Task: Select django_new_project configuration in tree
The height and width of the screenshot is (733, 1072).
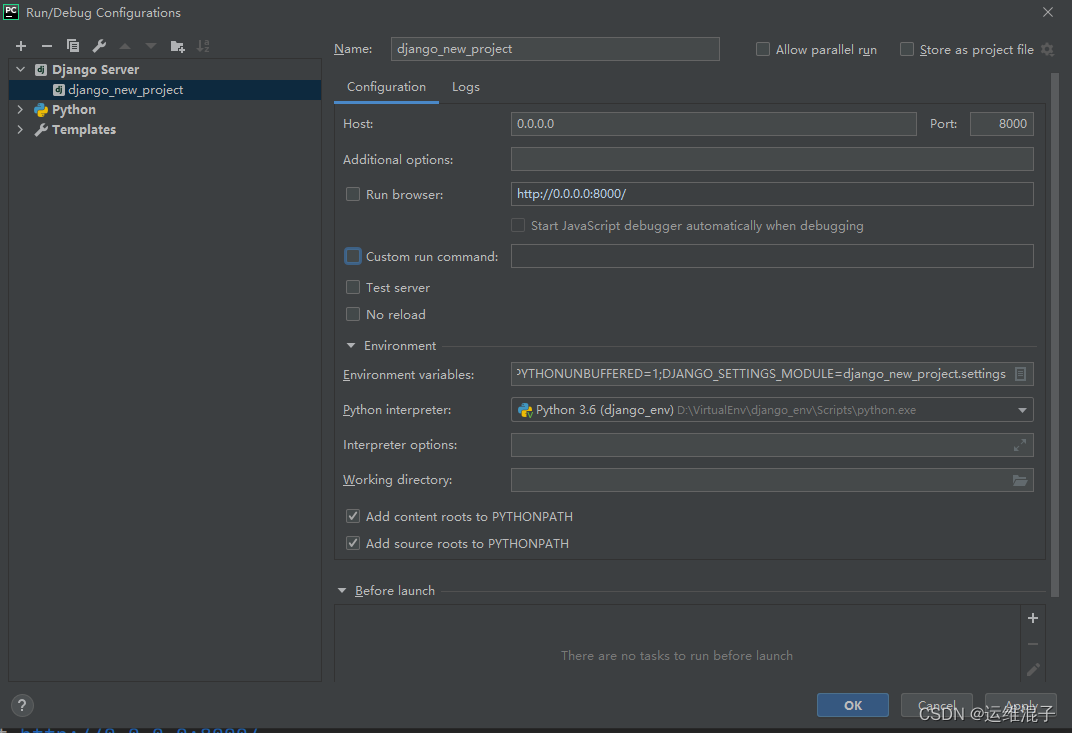Action: pyautogui.click(x=165, y=90)
